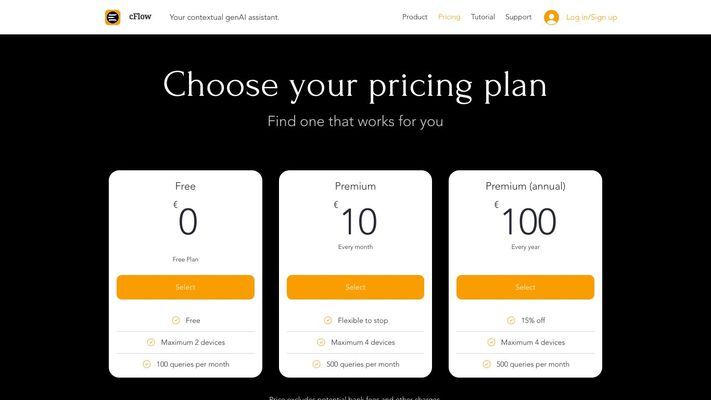This screenshot has width=711, height=400.
Task: Open the Support navigation item
Action: (518, 17)
